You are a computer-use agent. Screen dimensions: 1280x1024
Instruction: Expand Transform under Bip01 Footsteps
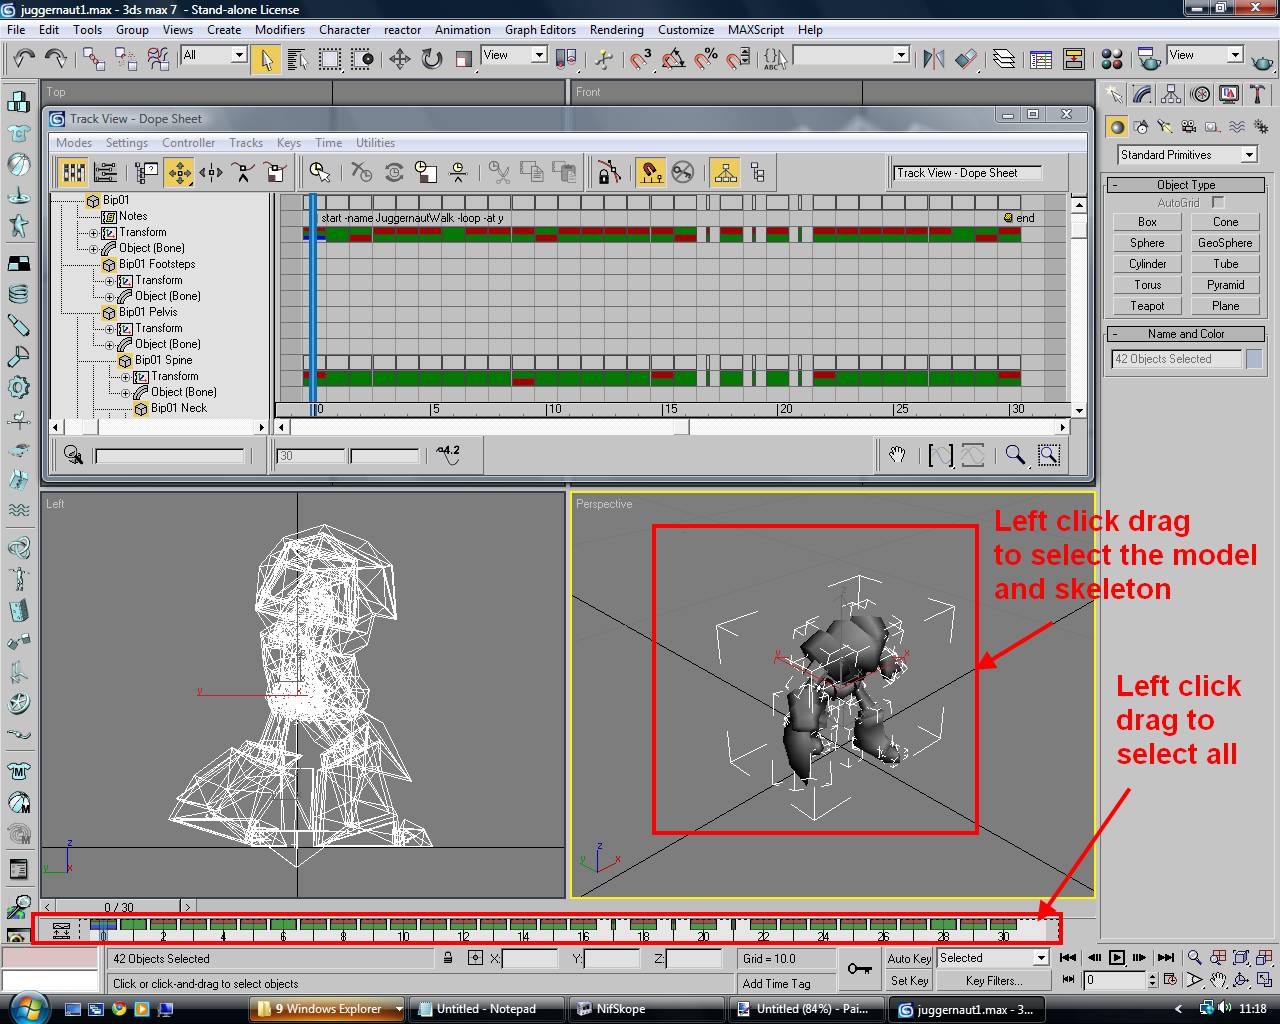click(x=110, y=281)
